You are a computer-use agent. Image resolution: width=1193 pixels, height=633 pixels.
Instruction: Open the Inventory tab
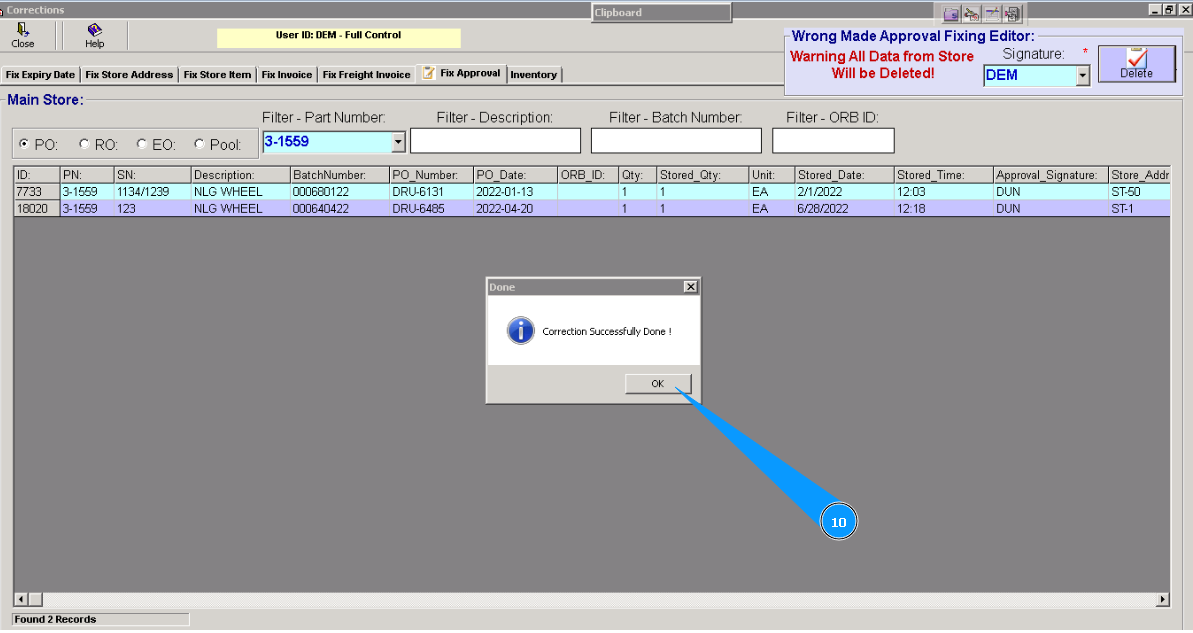[533, 75]
